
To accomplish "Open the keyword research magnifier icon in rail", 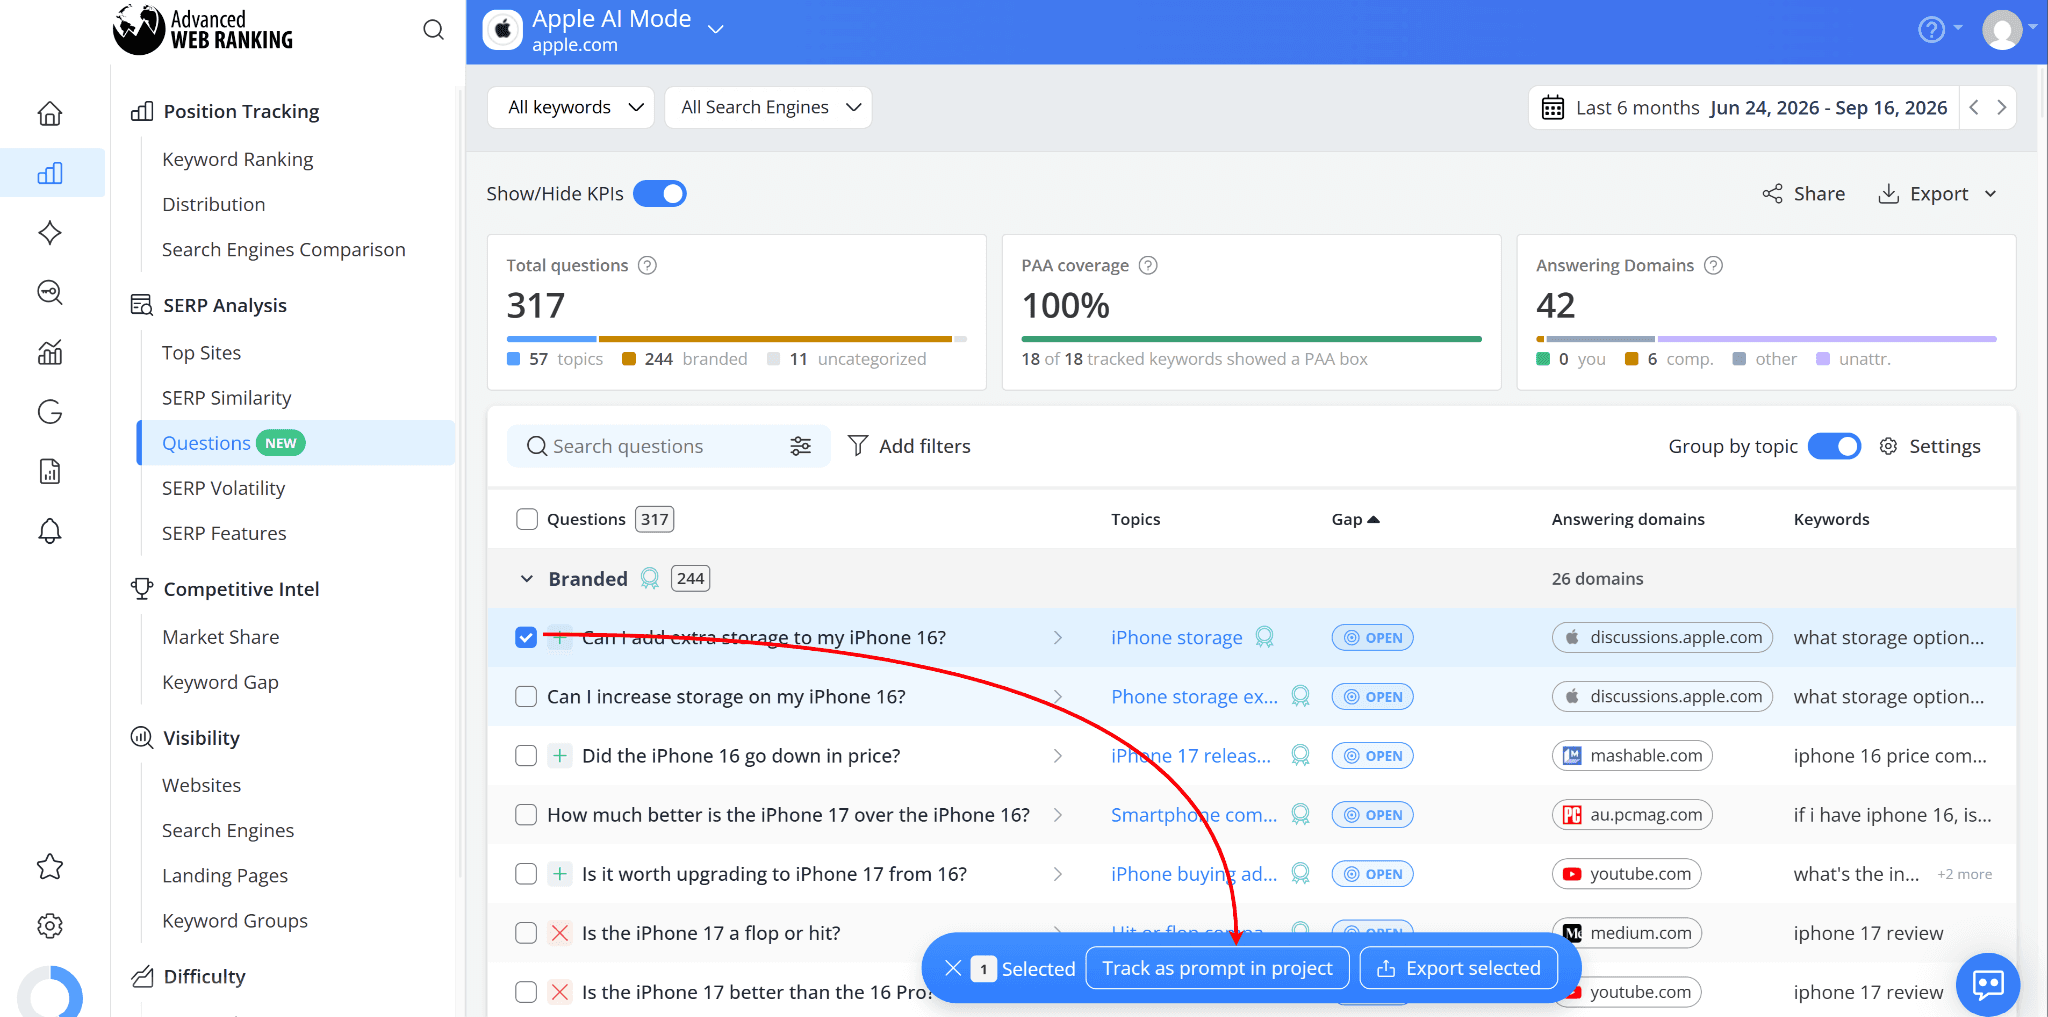I will click(x=50, y=292).
